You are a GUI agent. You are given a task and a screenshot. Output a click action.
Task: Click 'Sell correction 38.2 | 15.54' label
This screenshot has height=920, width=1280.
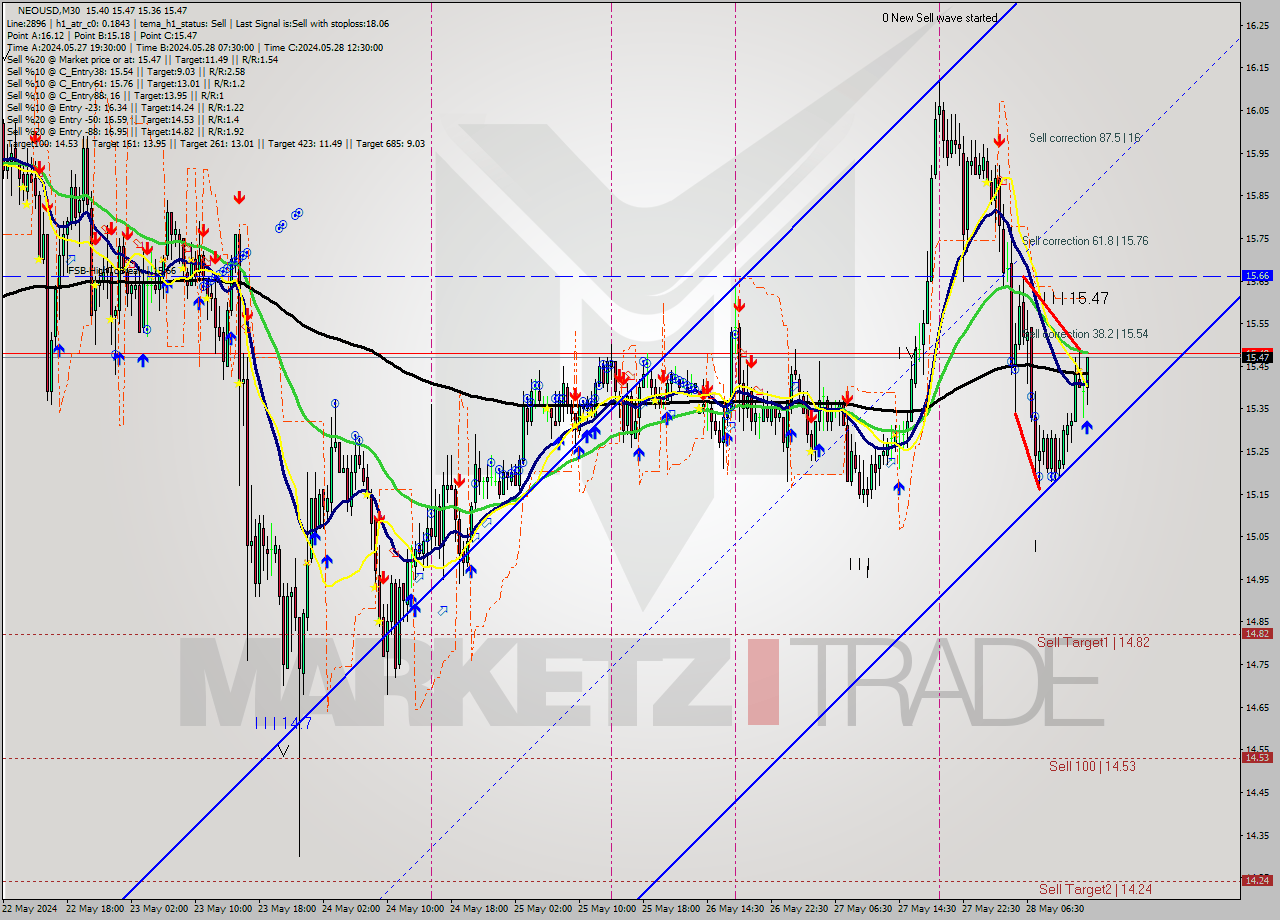click(x=1087, y=334)
